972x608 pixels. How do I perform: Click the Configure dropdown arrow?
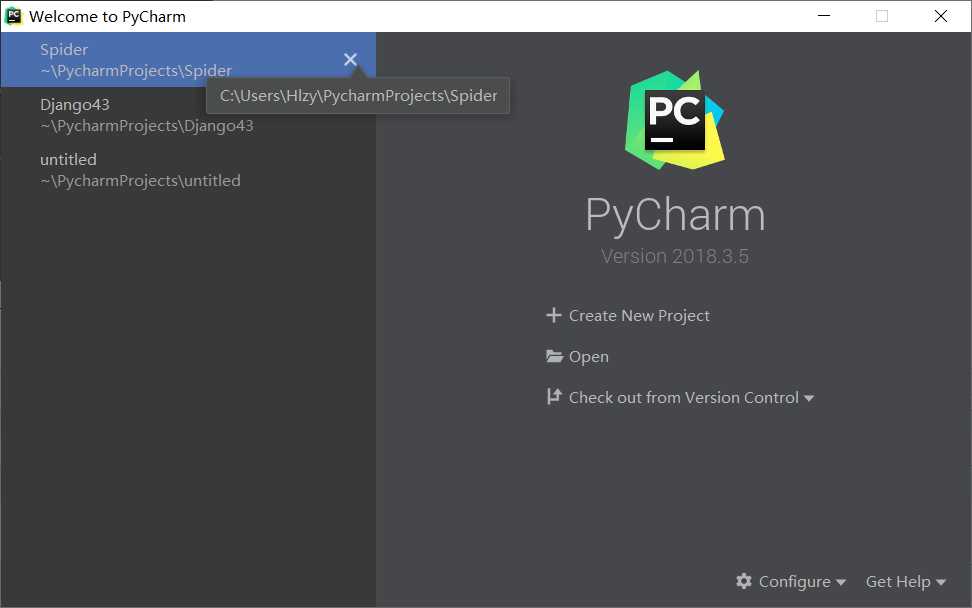[841, 583]
